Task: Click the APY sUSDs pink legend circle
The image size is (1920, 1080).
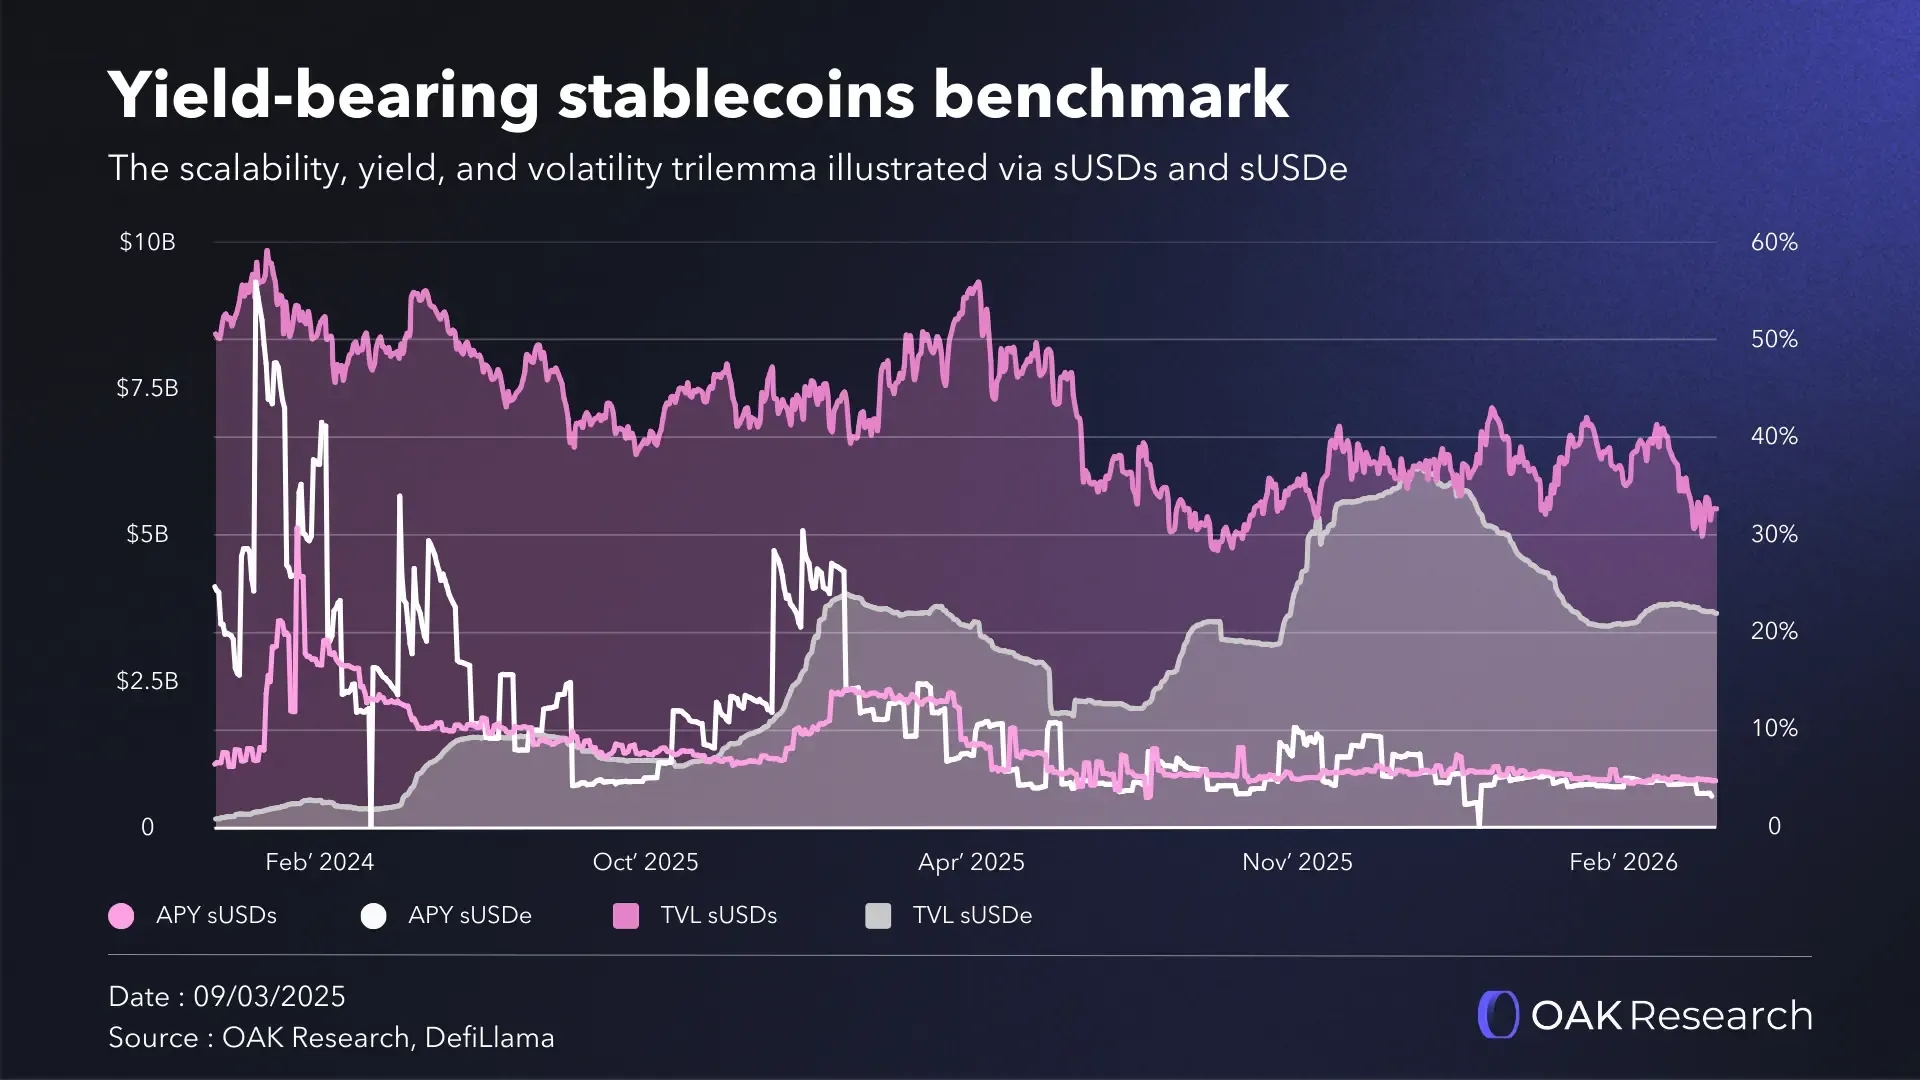Action: 121,916
